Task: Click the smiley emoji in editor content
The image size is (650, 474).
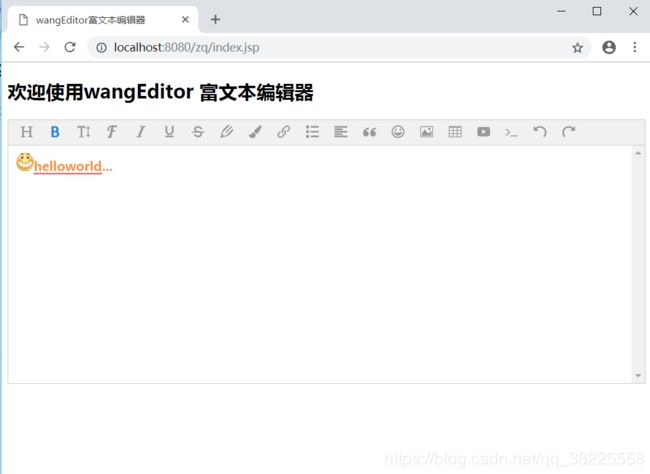Action: point(25,162)
